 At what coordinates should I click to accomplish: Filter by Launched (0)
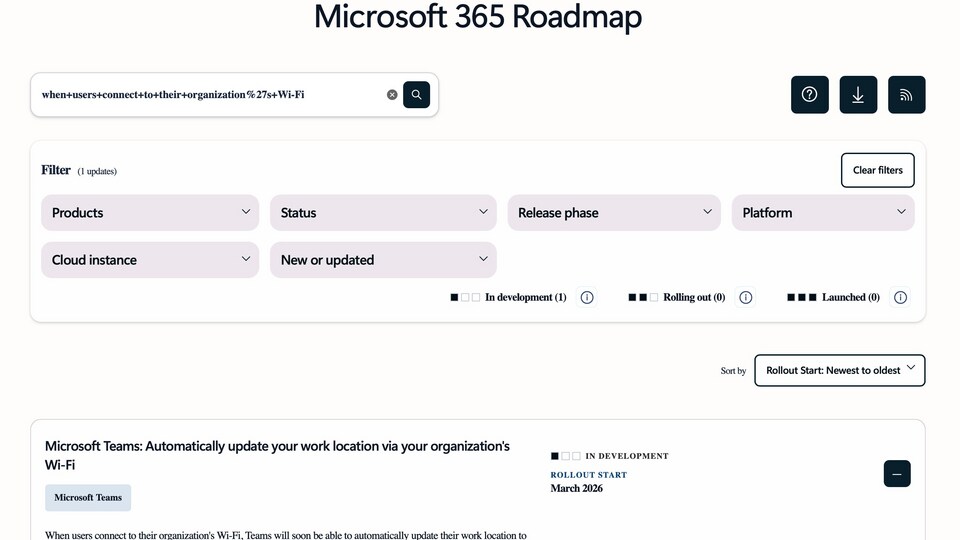click(x=833, y=297)
